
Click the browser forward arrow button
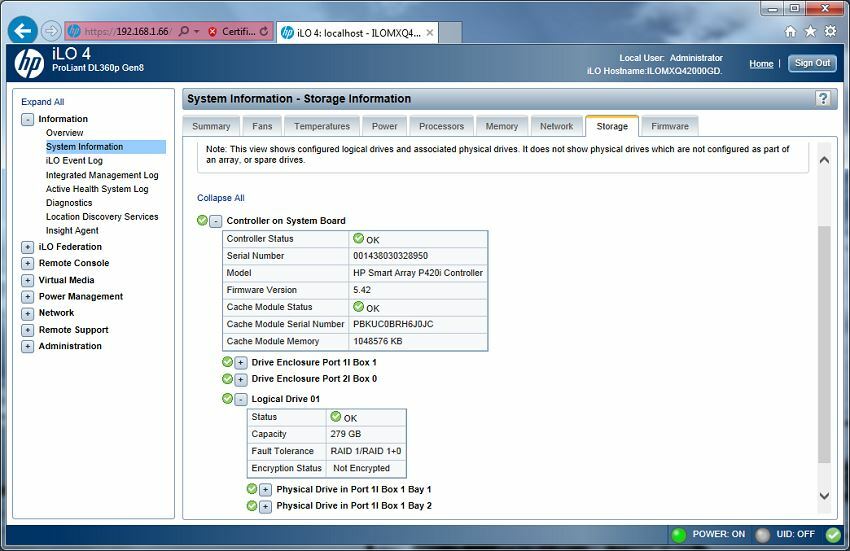[x=50, y=31]
